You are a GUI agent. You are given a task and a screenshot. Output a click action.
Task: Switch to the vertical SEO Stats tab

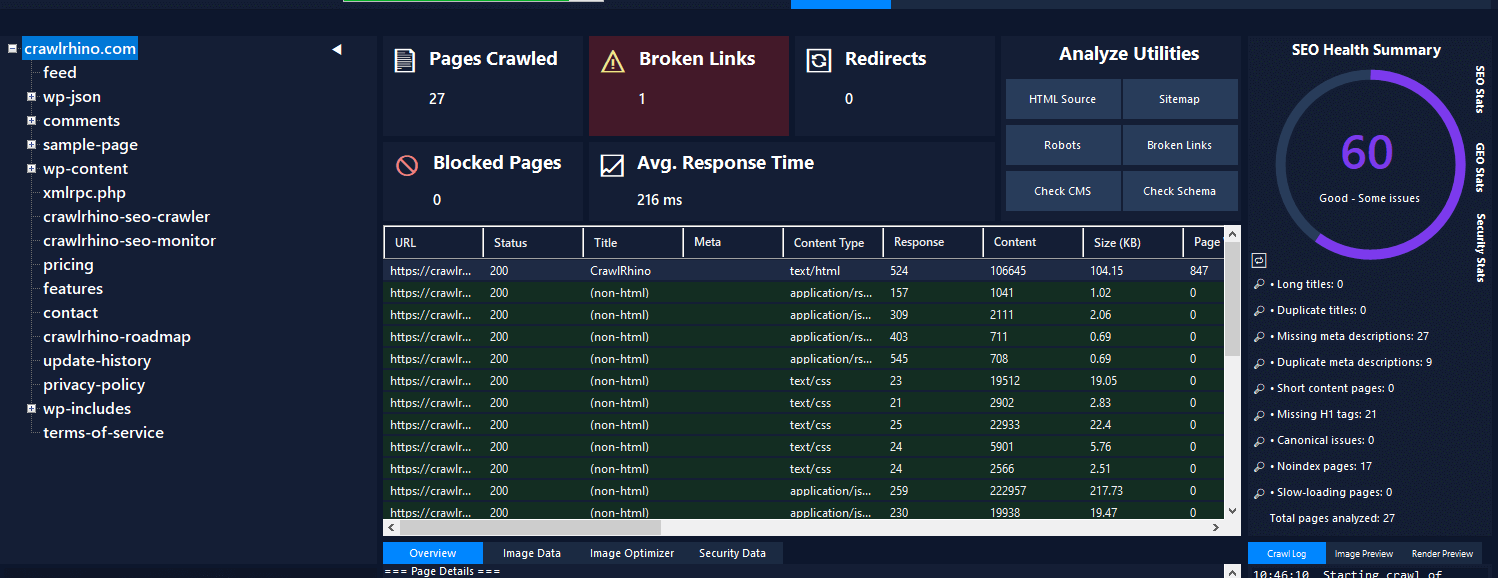[x=1480, y=89]
